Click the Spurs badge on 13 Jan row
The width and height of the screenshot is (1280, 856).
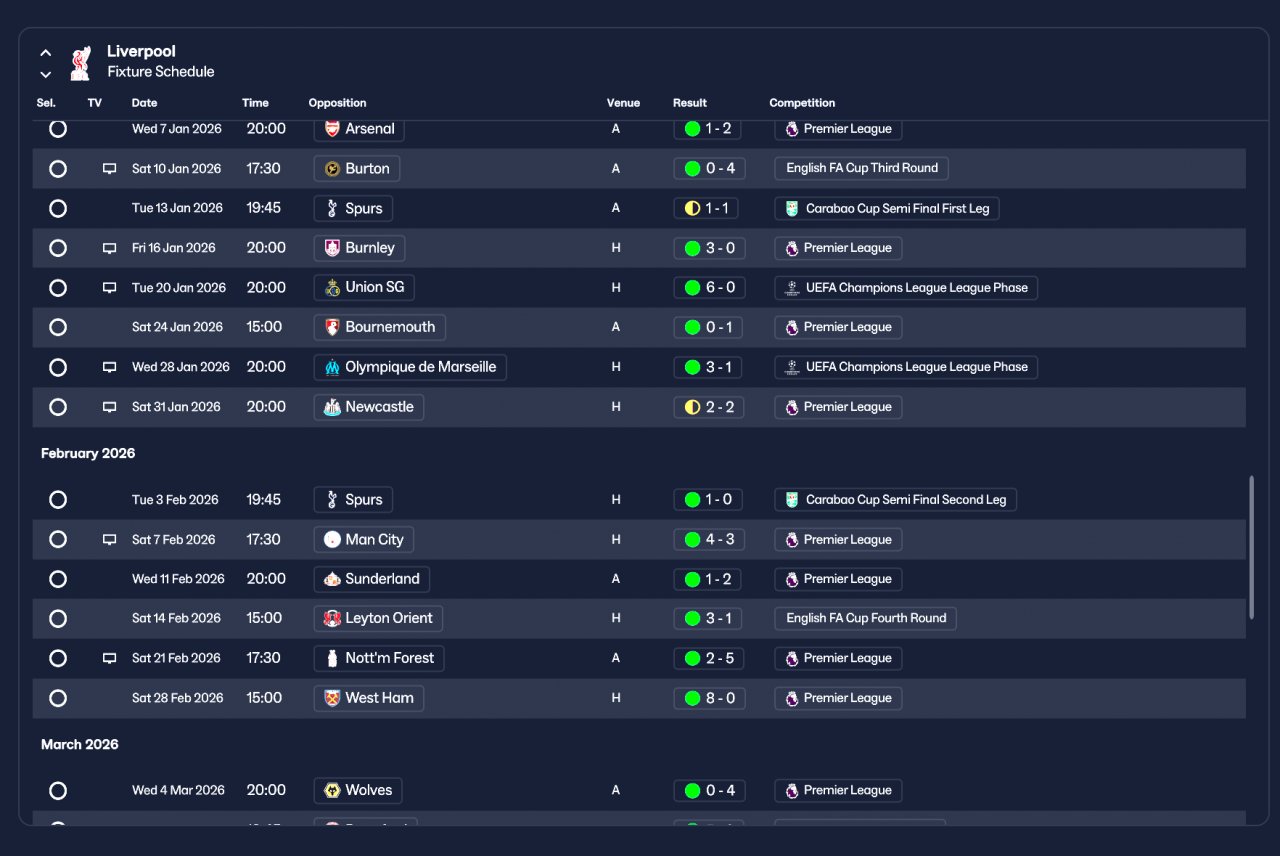point(333,208)
